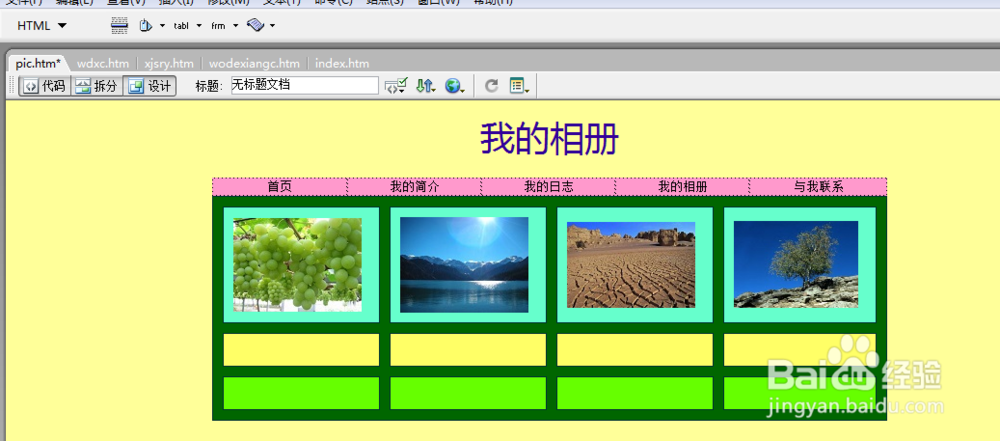Screen dimensions: 1000x441
Task: Insert a horizontal rule from the toolbar
Action: [119, 26]
